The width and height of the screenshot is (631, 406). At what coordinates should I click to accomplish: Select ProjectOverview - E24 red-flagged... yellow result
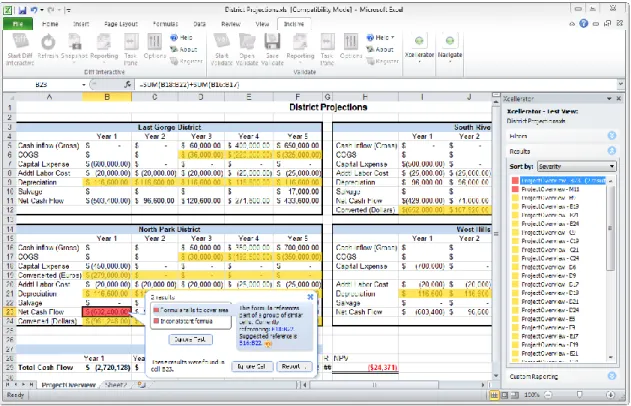pos(546,224)
